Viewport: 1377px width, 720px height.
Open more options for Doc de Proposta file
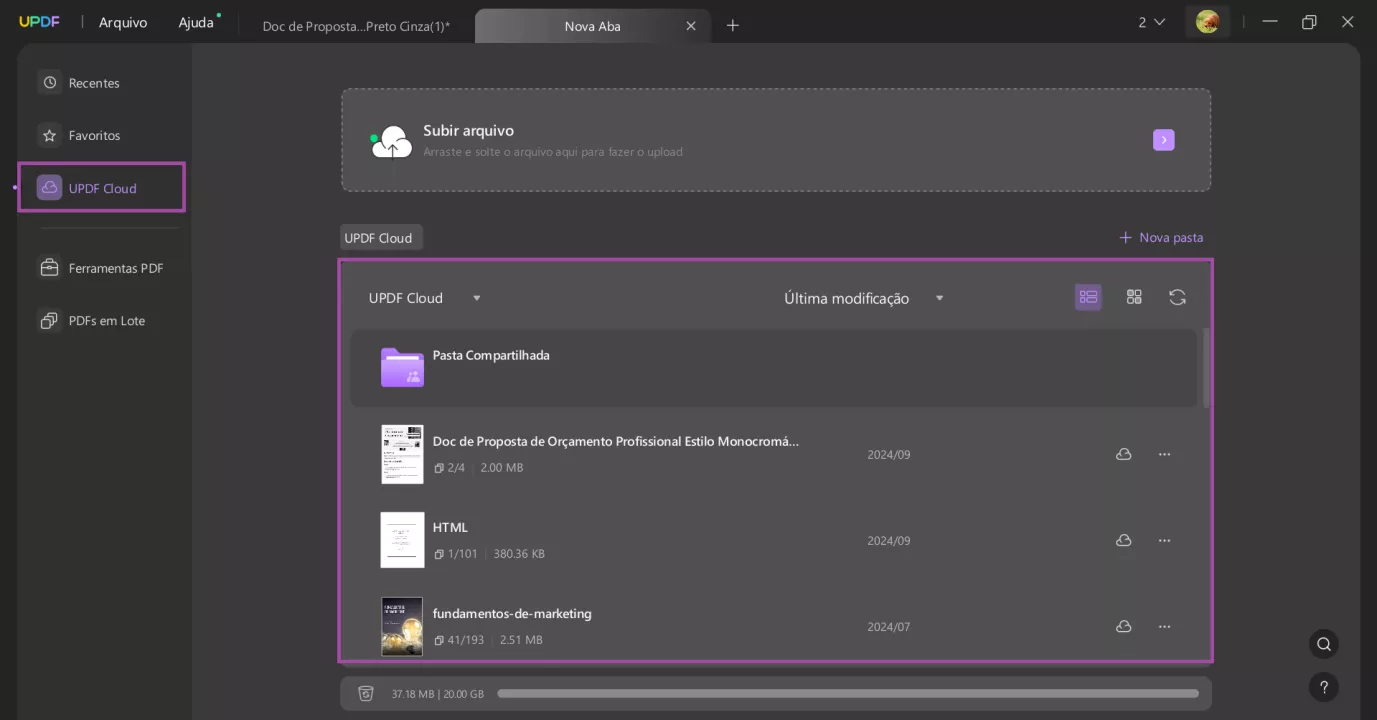(x=1164, y=454)
